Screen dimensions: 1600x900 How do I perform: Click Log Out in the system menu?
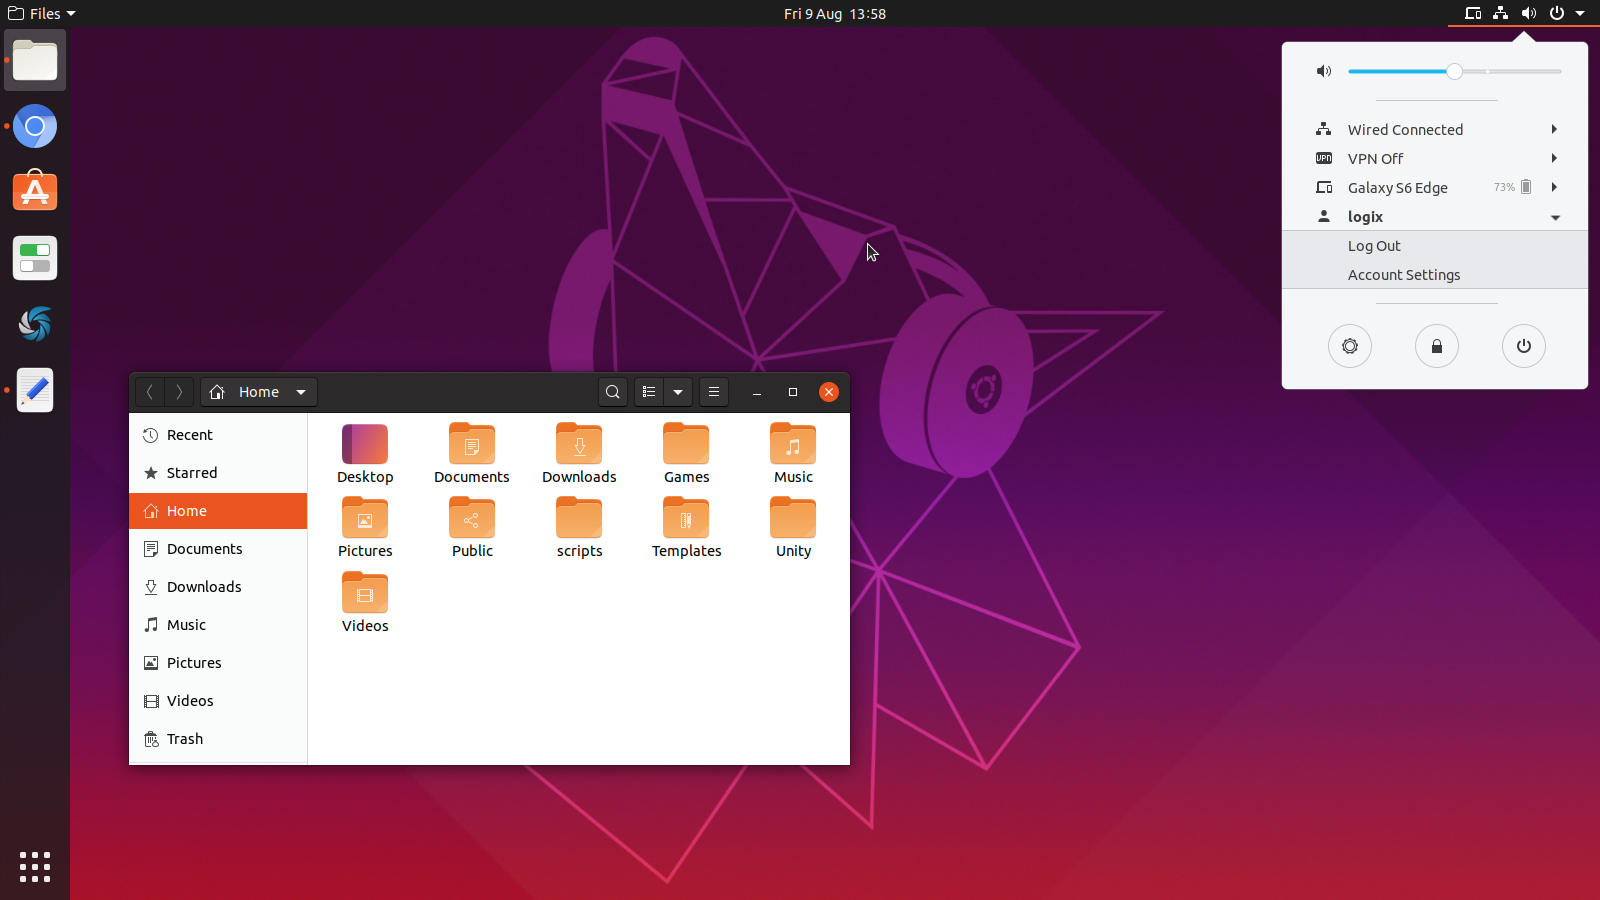point(1374,245)
